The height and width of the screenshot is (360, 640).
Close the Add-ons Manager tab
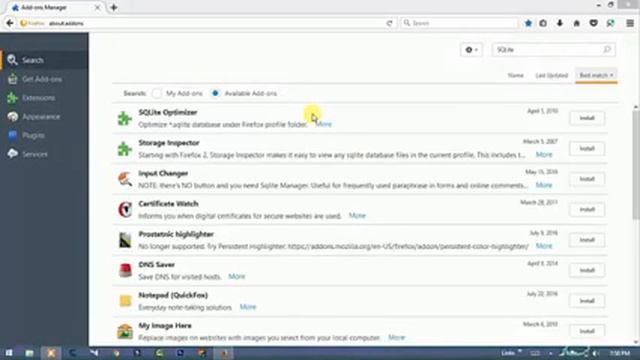97,7
